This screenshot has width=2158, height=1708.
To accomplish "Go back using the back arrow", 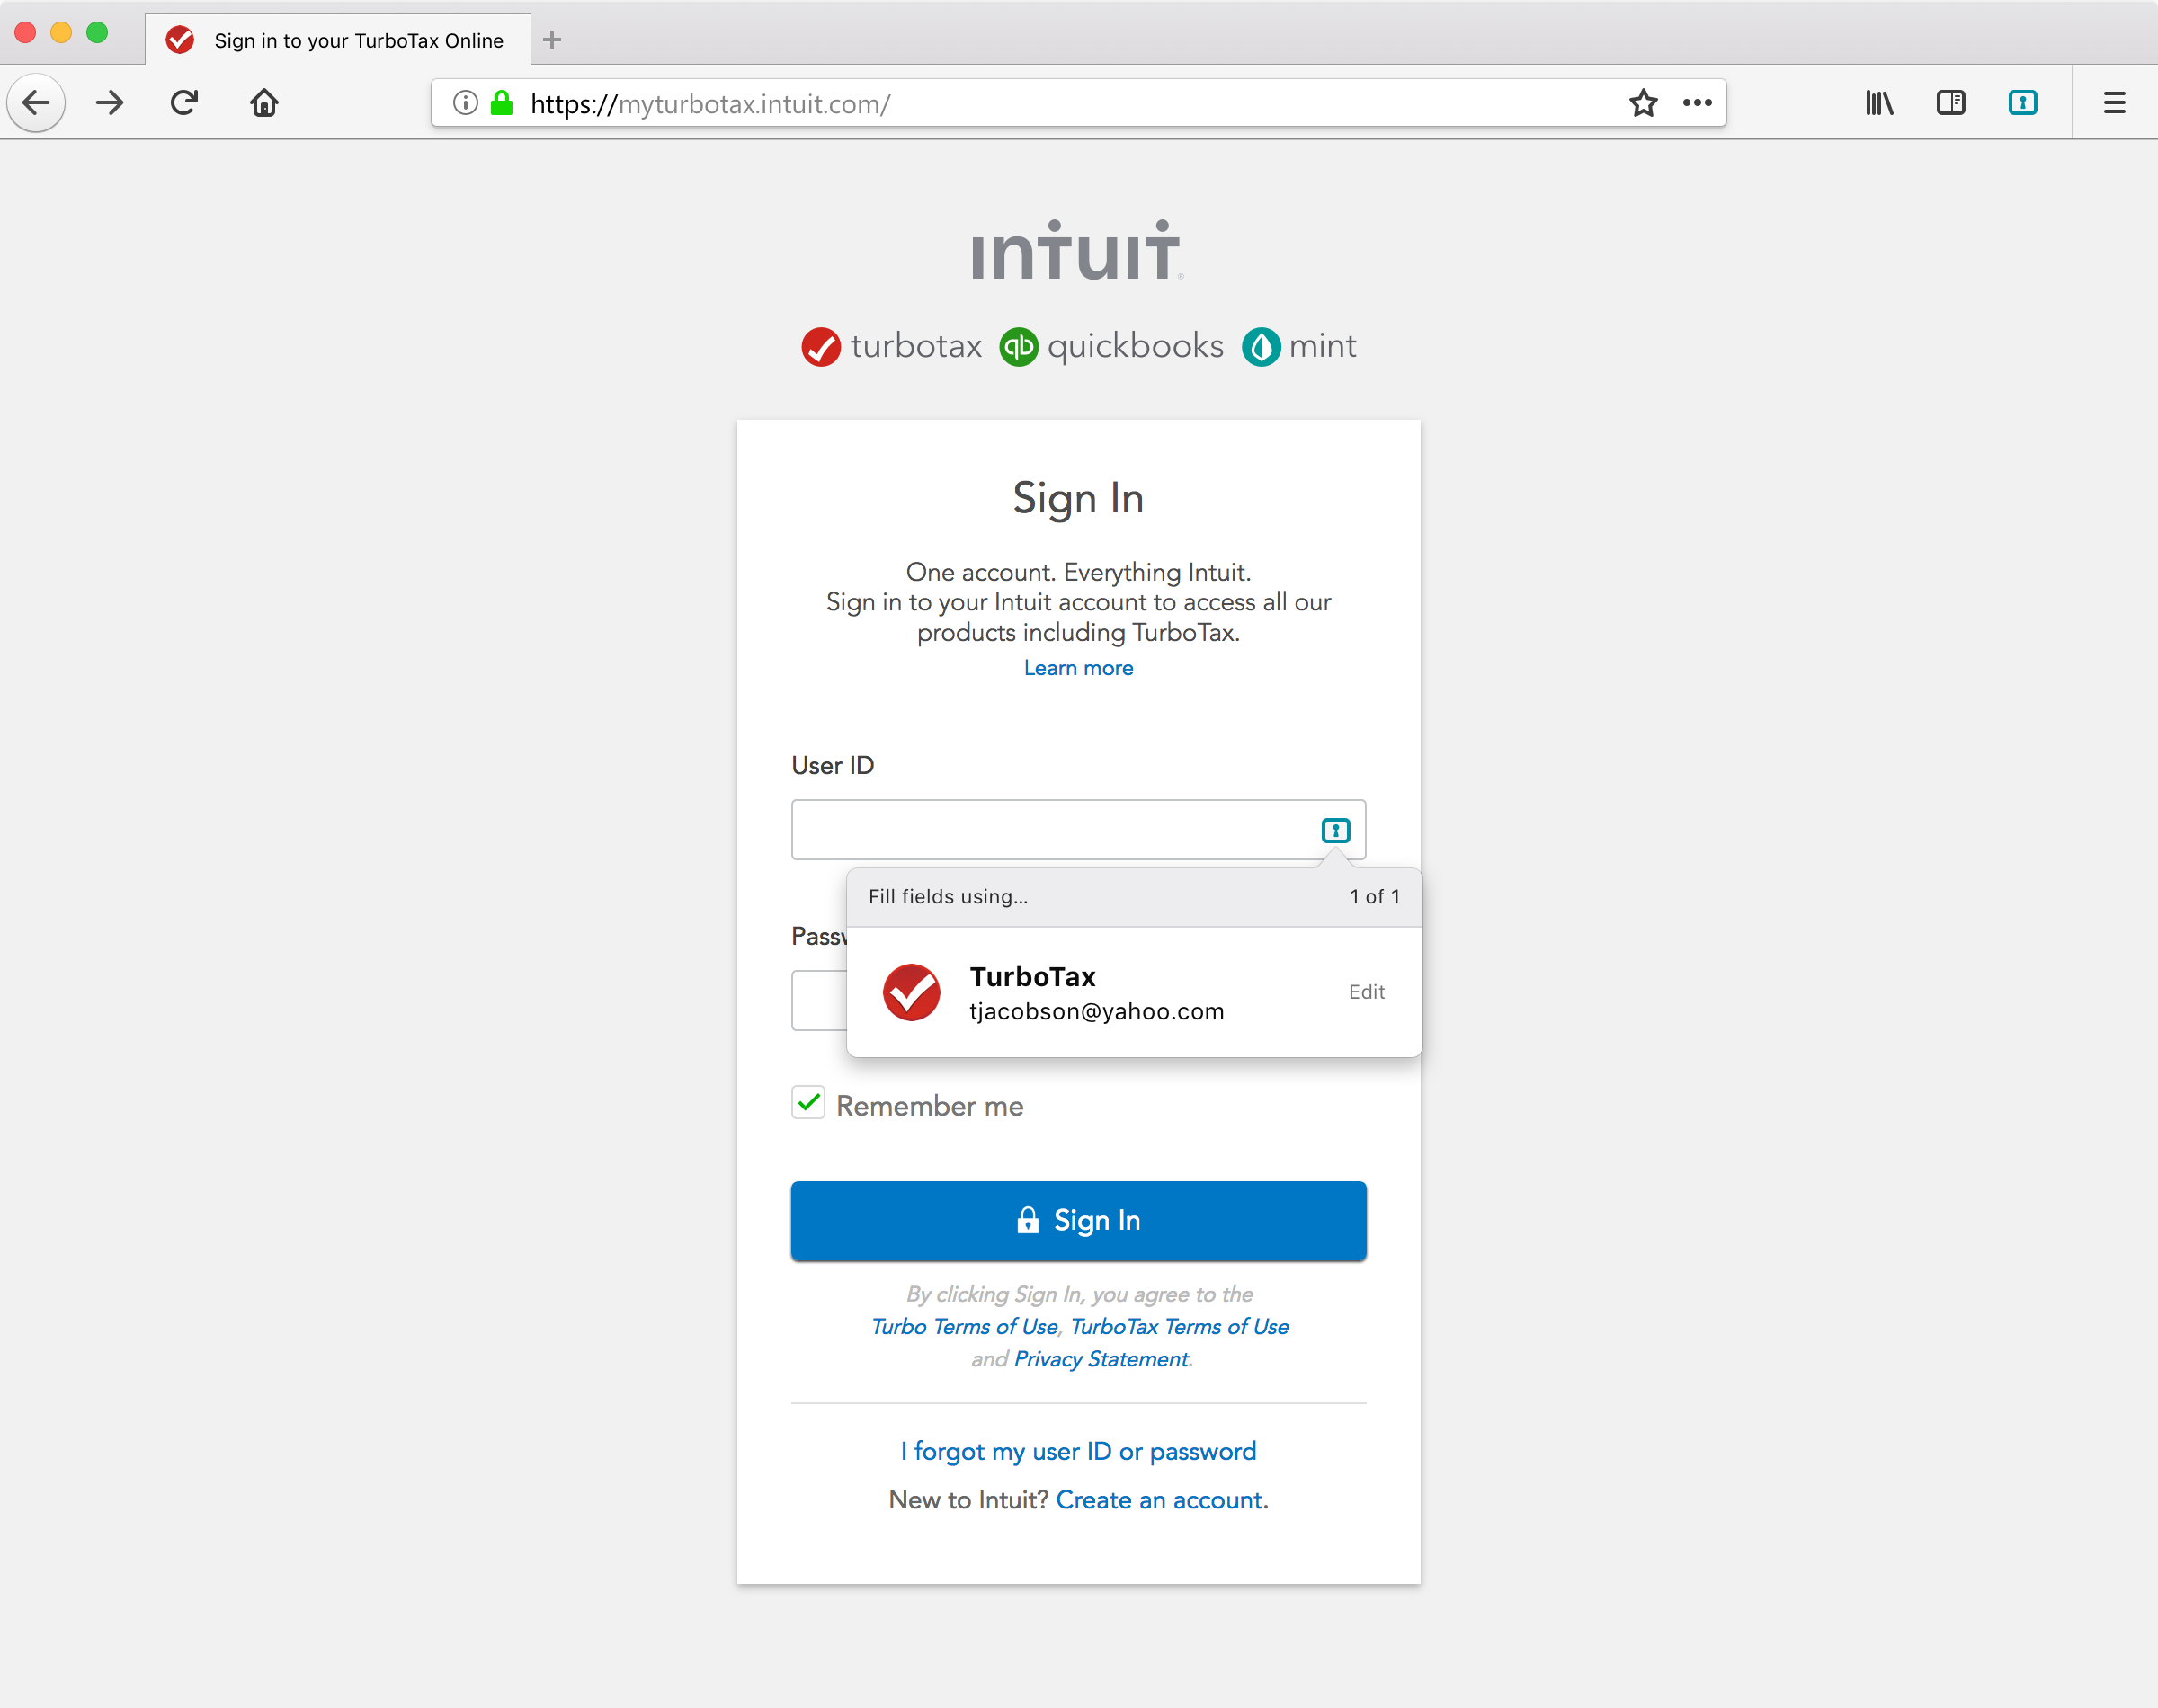I will click(x=36, y=102).
